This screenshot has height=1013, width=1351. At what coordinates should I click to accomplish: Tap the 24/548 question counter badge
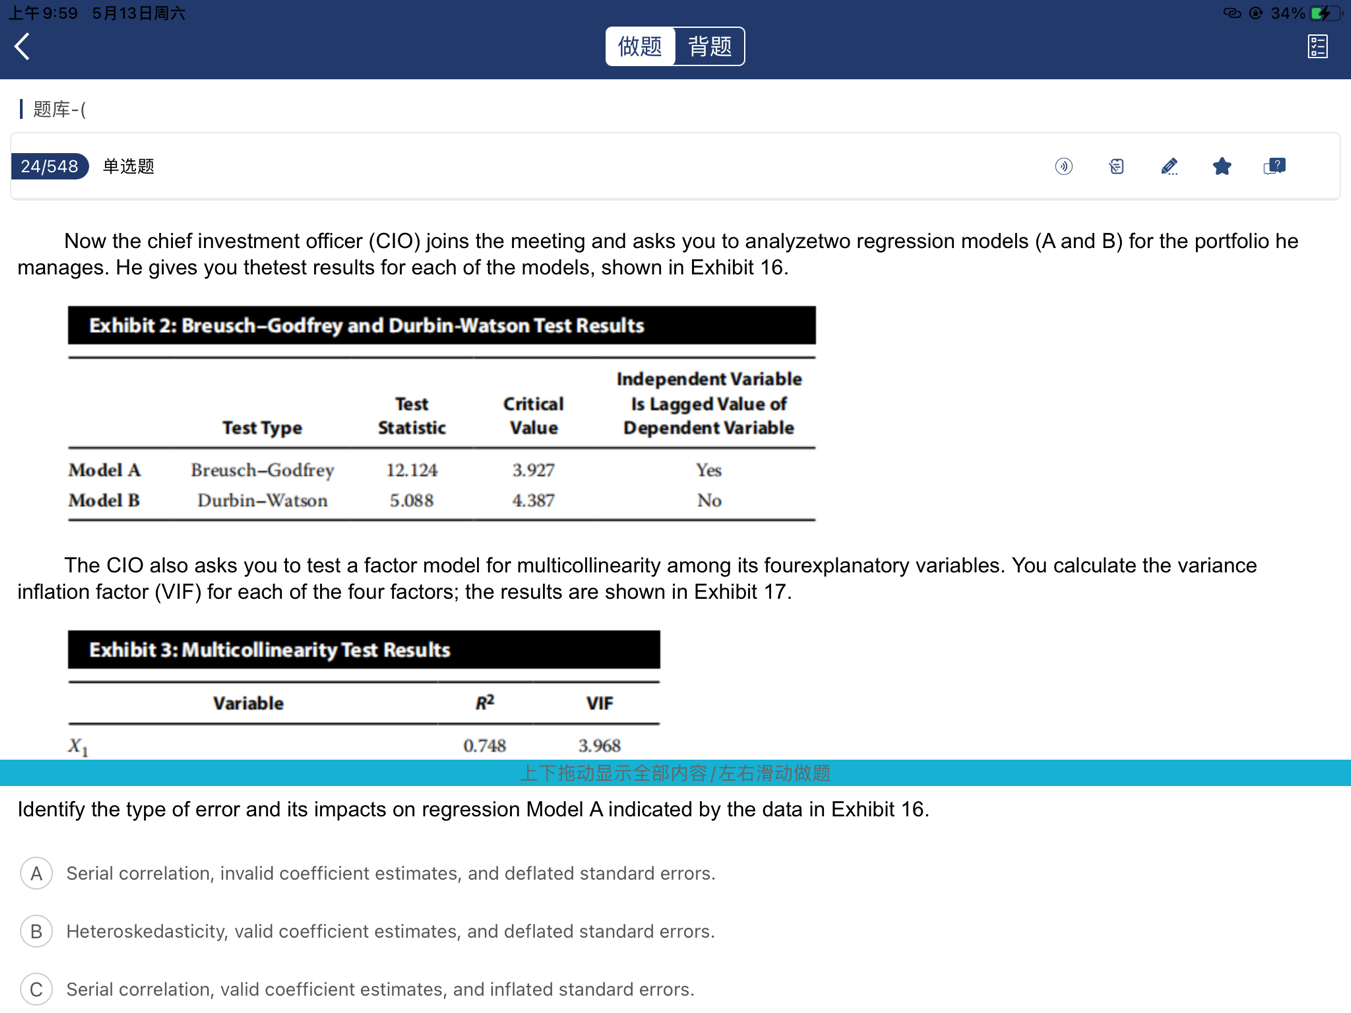pyautogui.click(x=49, y=166)
